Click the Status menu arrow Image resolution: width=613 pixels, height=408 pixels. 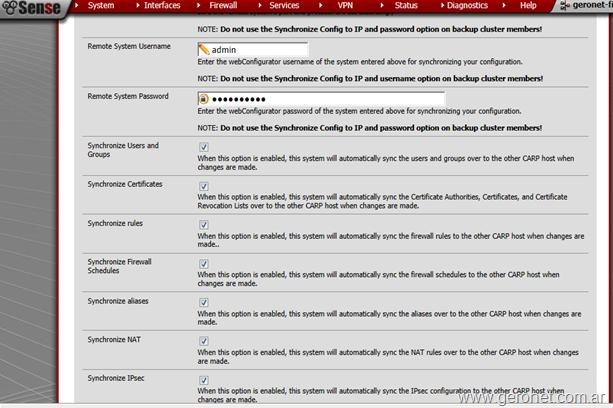click(x=382, y=5)
